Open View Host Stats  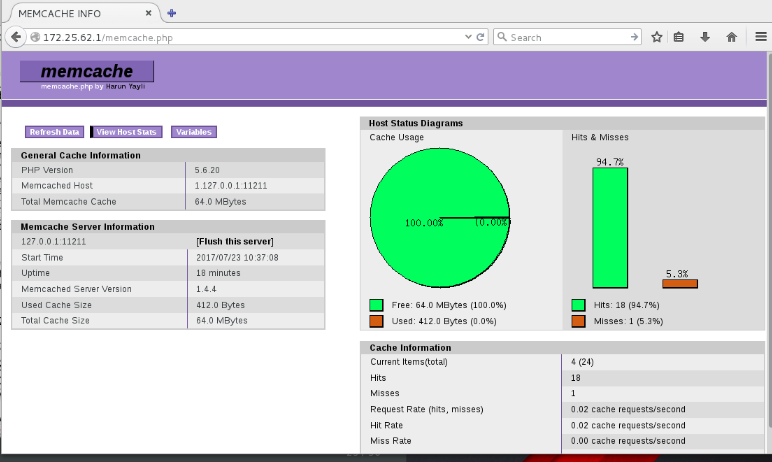click(x=126, y=132)
